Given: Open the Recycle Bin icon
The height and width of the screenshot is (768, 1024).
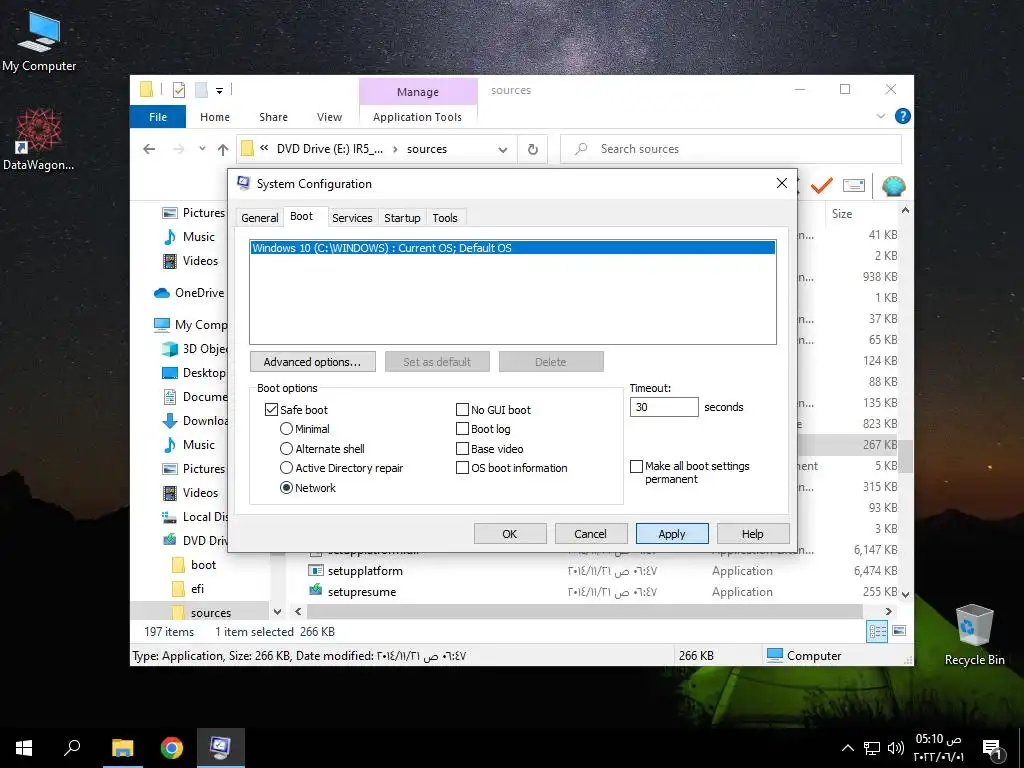Looking at the screenshot, I should pos(974,633).
